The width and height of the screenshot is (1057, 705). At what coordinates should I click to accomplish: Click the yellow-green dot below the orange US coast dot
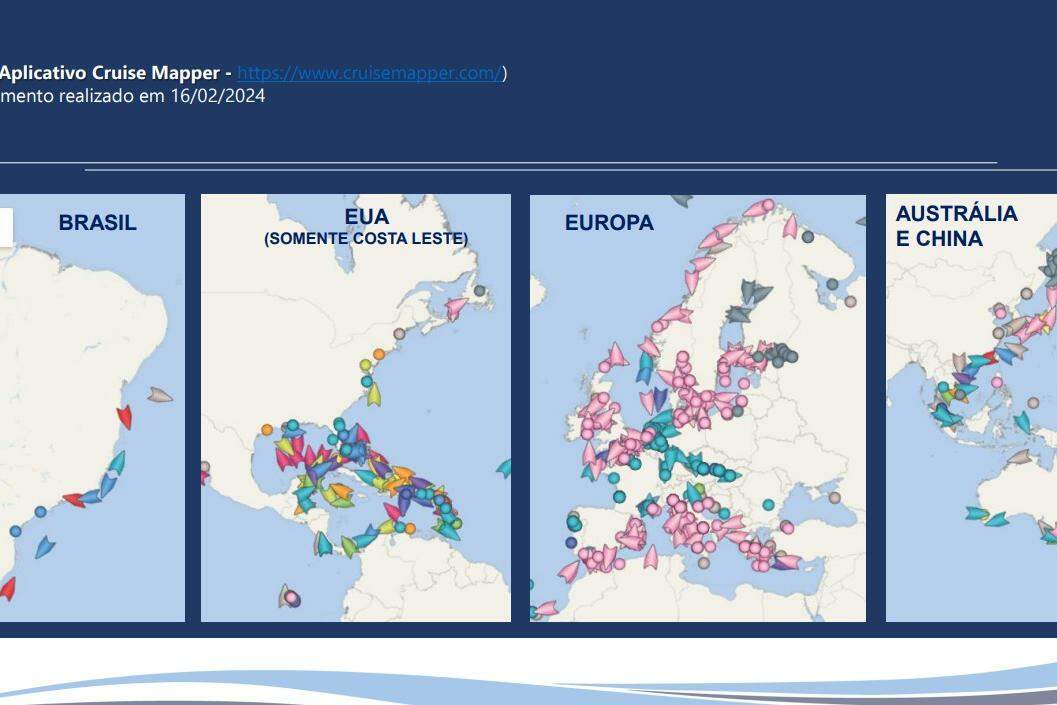pyautogui.click(x=365, y=365)
